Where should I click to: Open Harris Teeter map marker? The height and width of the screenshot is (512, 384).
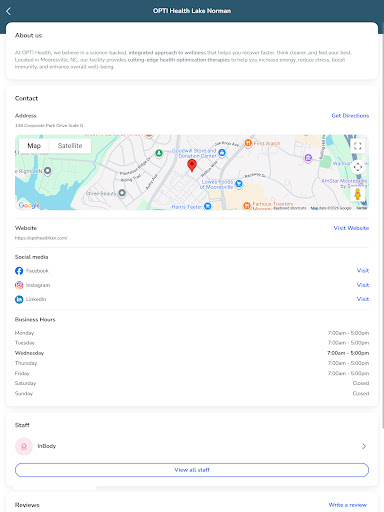[208, 206]
